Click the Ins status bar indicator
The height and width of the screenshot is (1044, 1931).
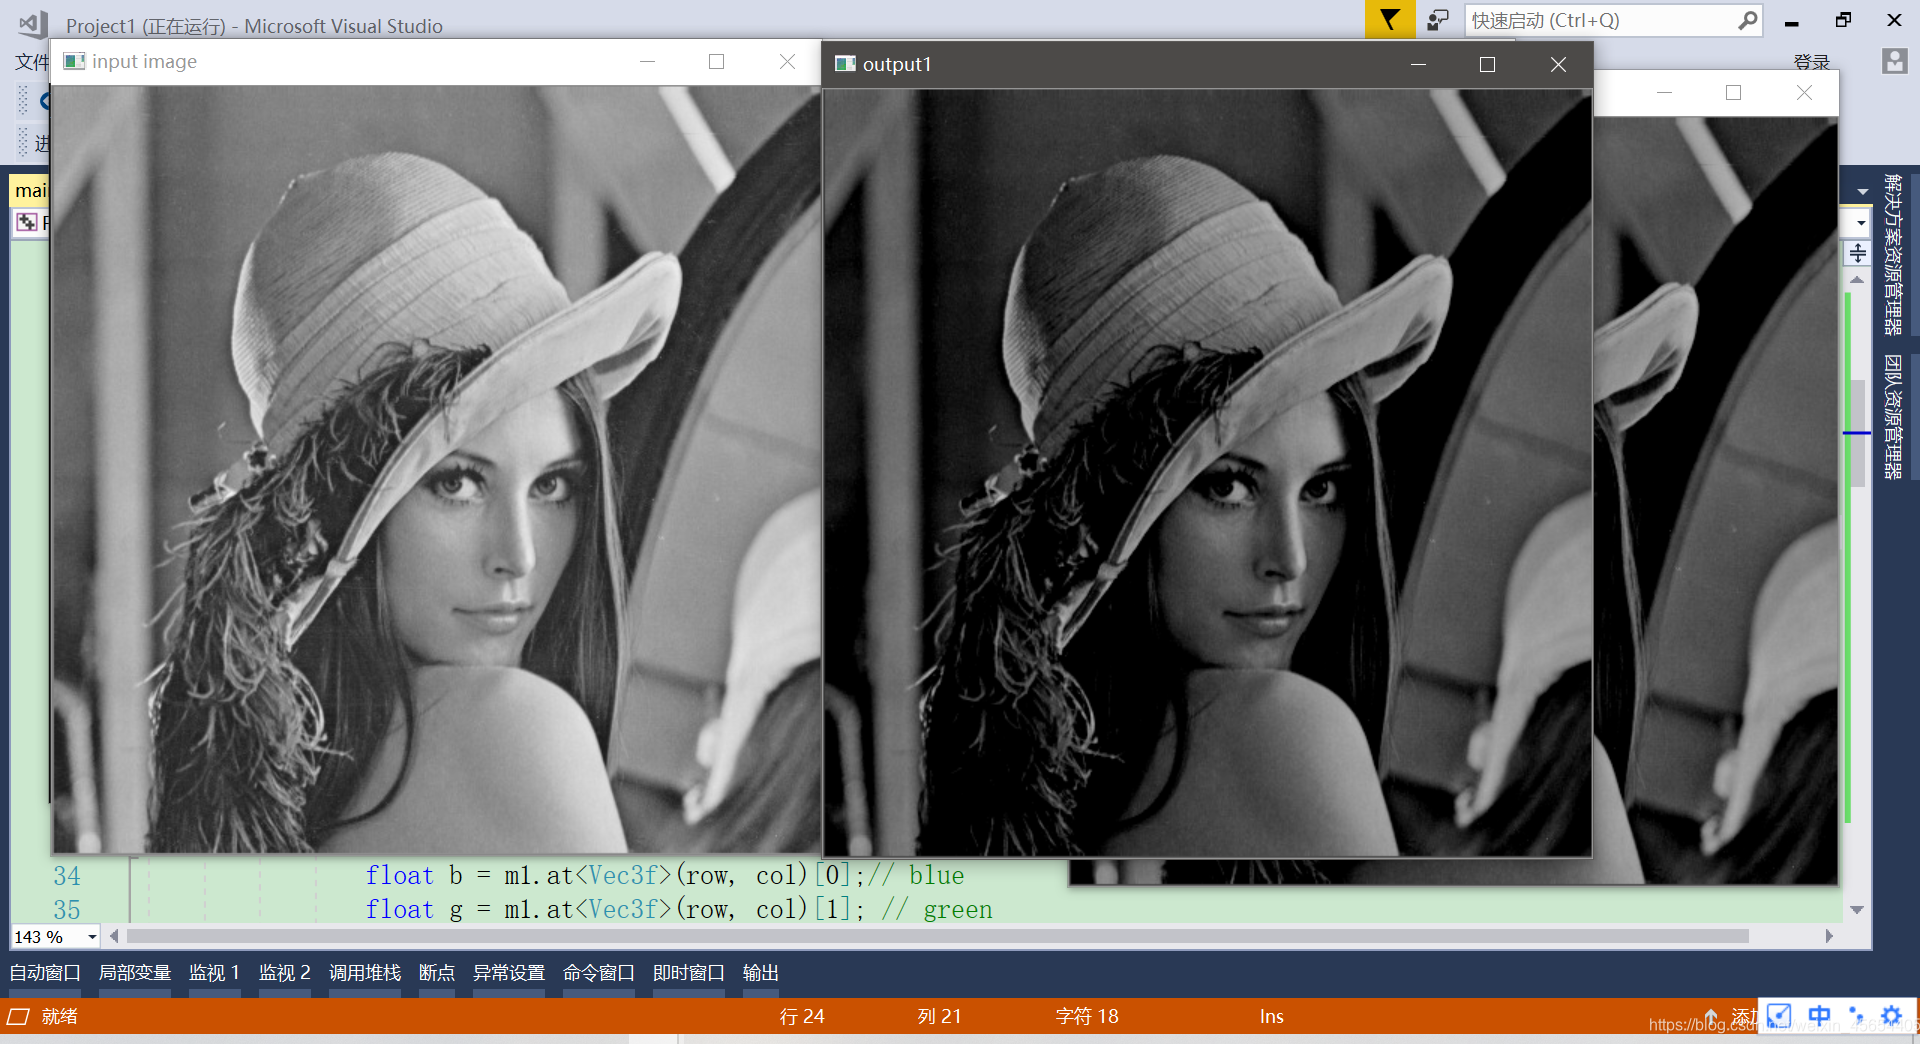point(1271,1017)
